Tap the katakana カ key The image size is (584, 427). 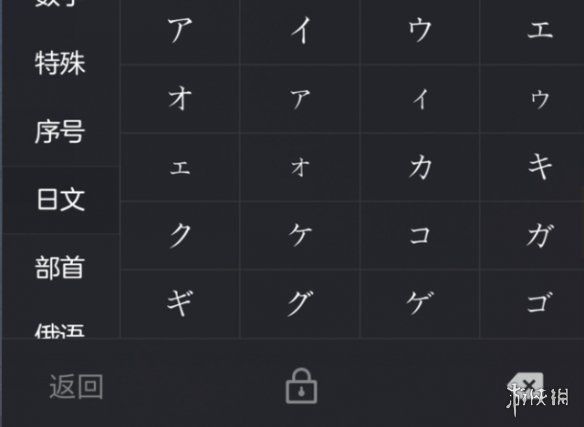(420, 167)
